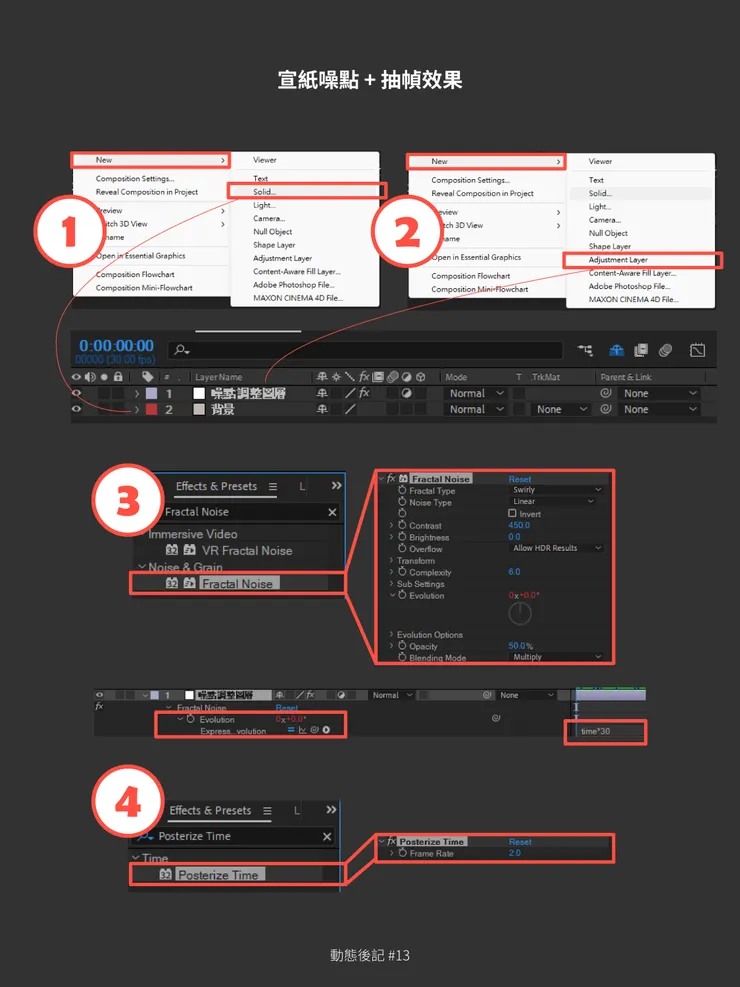The width and height of the screenshot is (740, 987).
Task: Click the Evolution angle dial
Action: pyautogui.click(x=520, y=613)
